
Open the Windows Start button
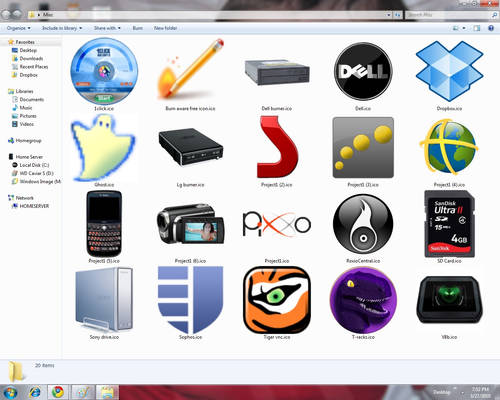[x=10, y=392]
